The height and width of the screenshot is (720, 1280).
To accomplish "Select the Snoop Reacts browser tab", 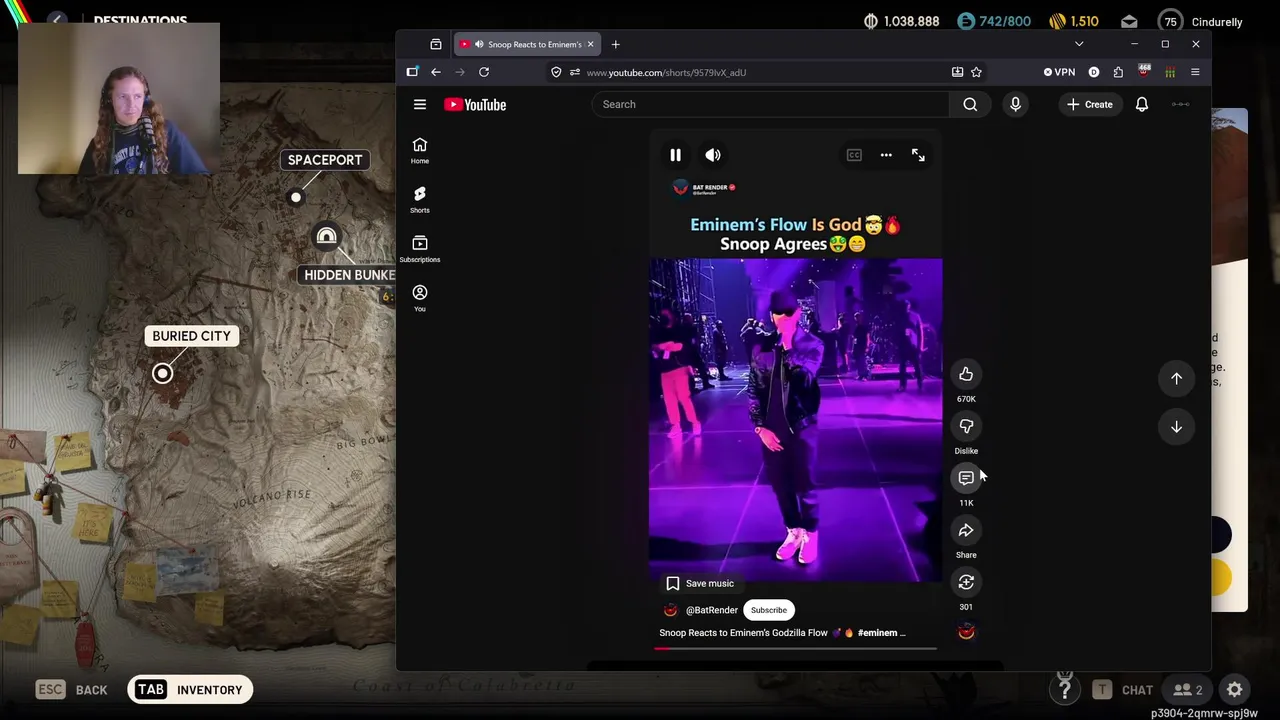I will [527, 44].
